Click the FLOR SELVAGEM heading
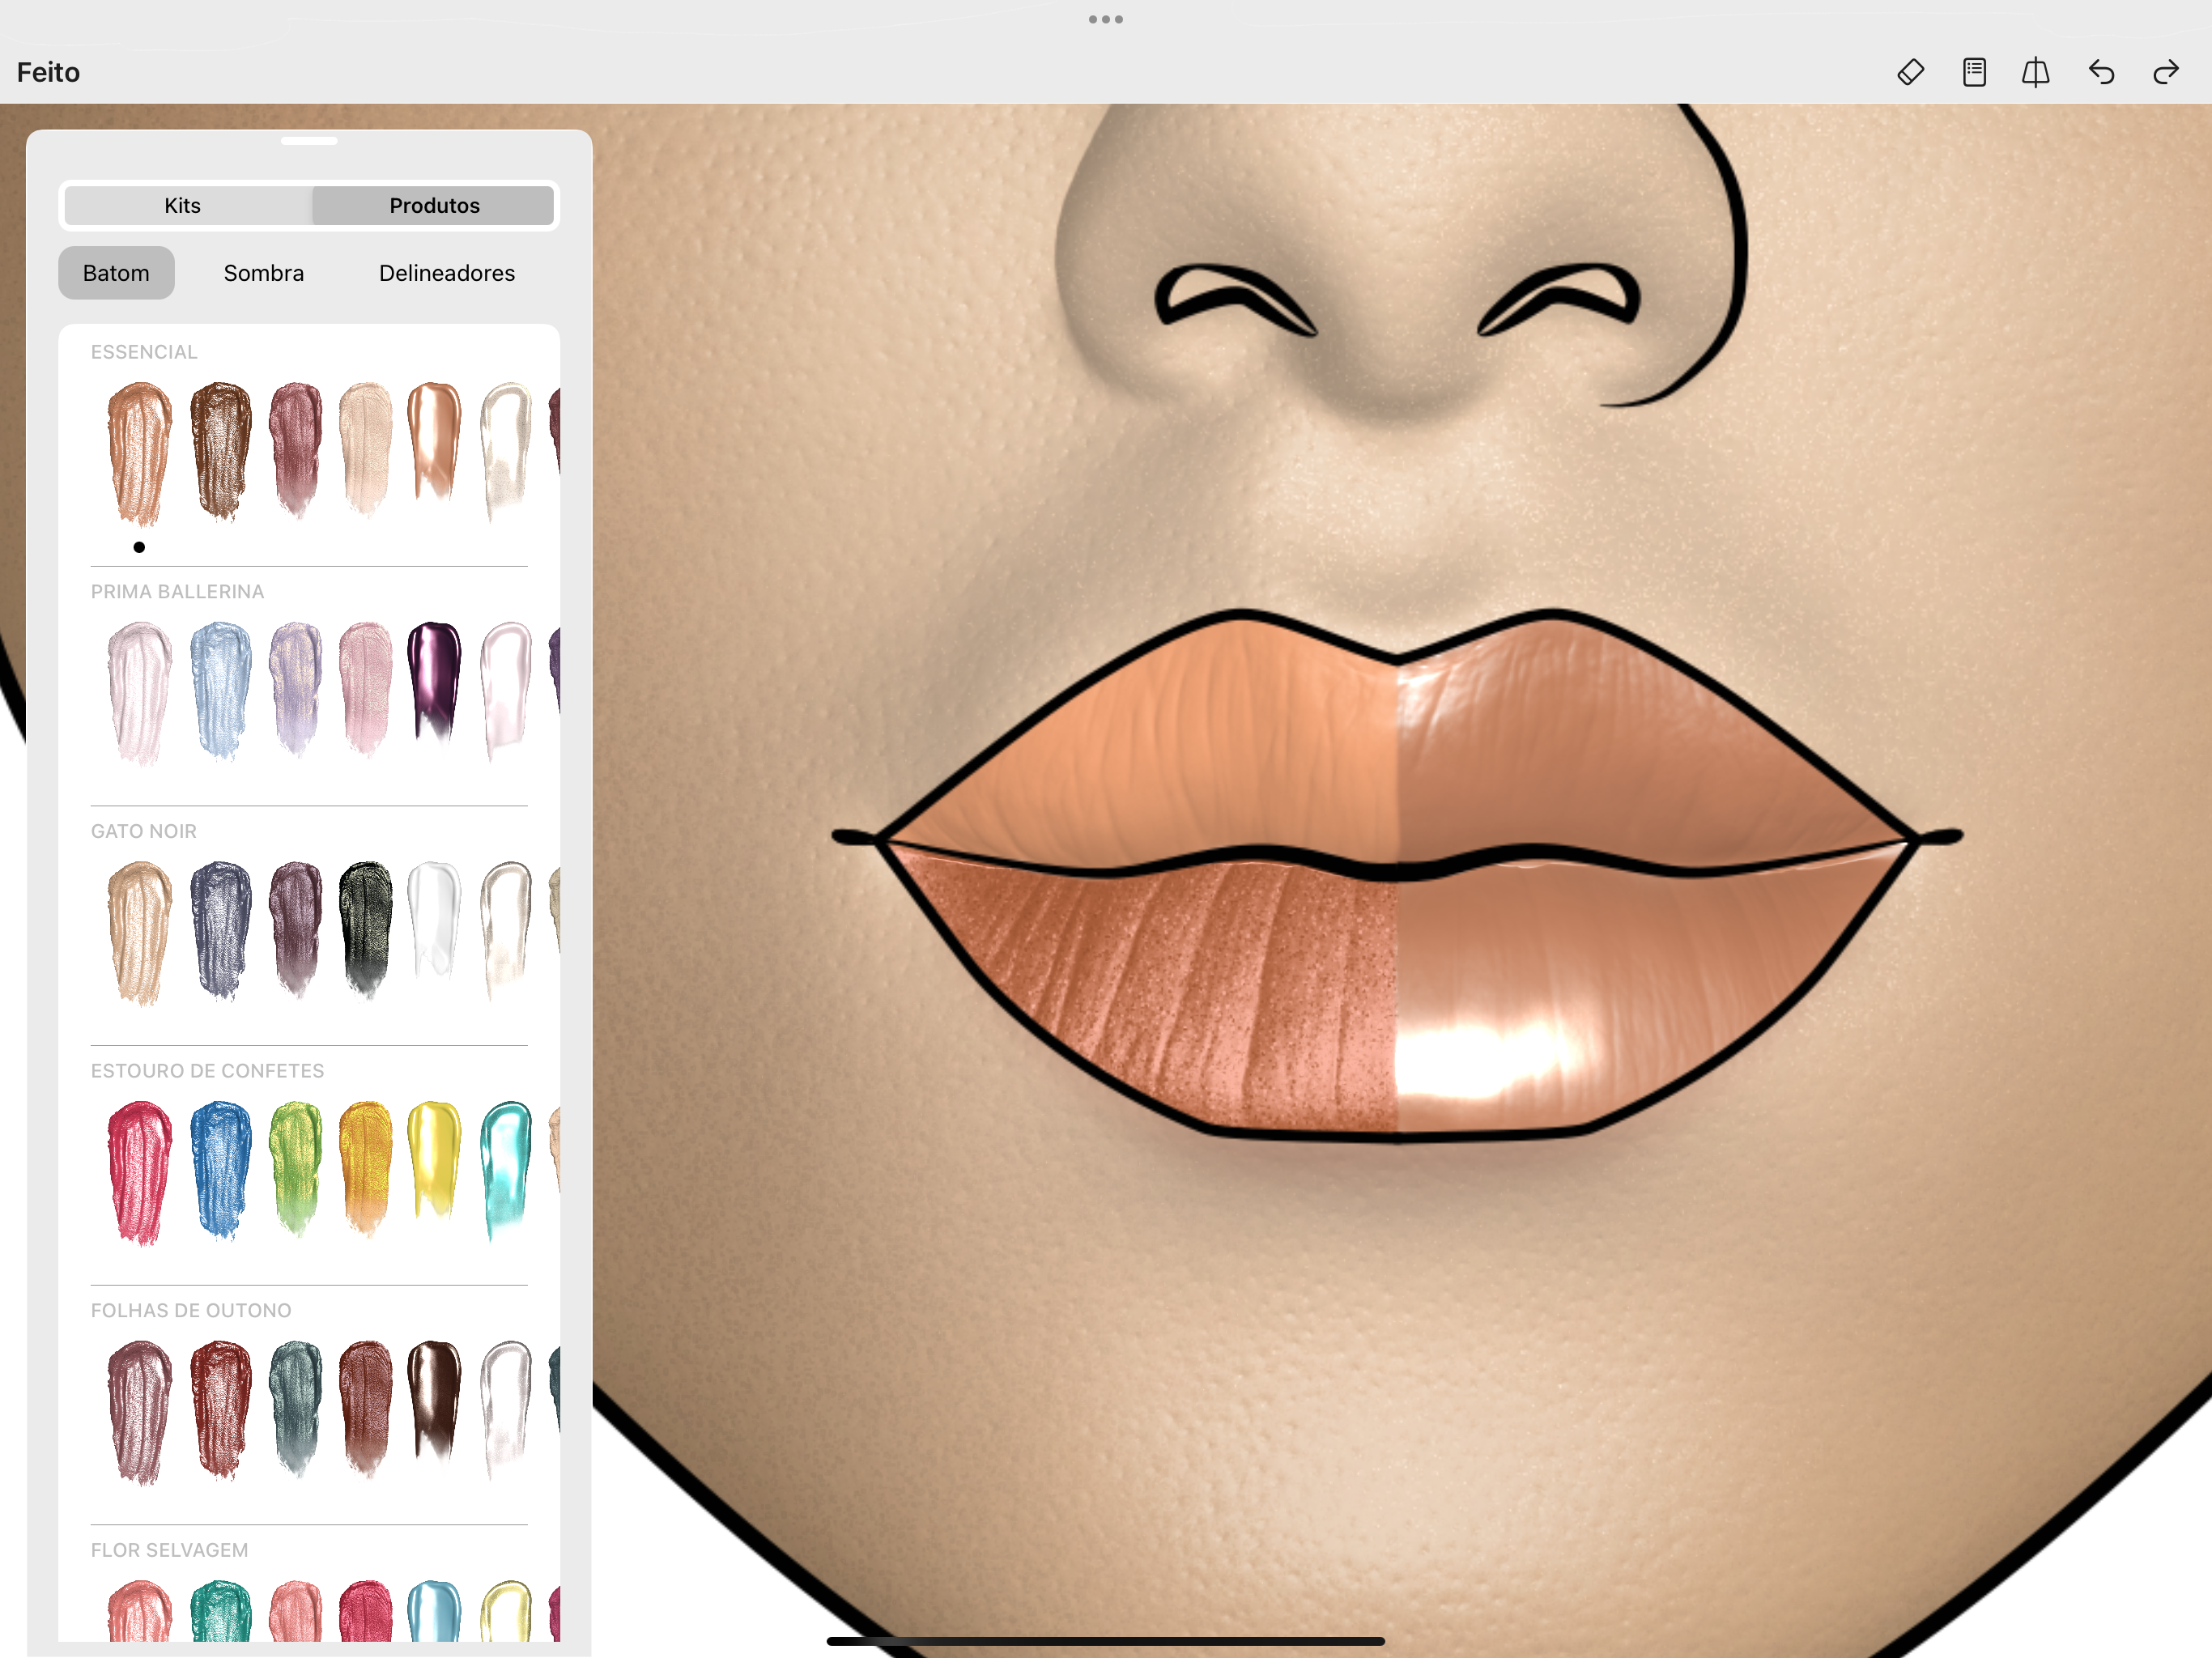The width and height of the screenshot is (2212, 1658). pyautogui.click(x=169, y=1550)
